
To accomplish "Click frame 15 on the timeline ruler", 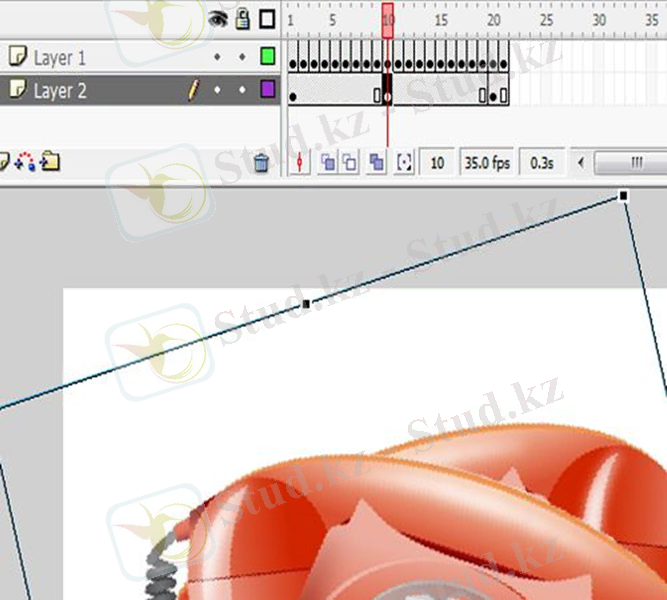I will 441,20.
